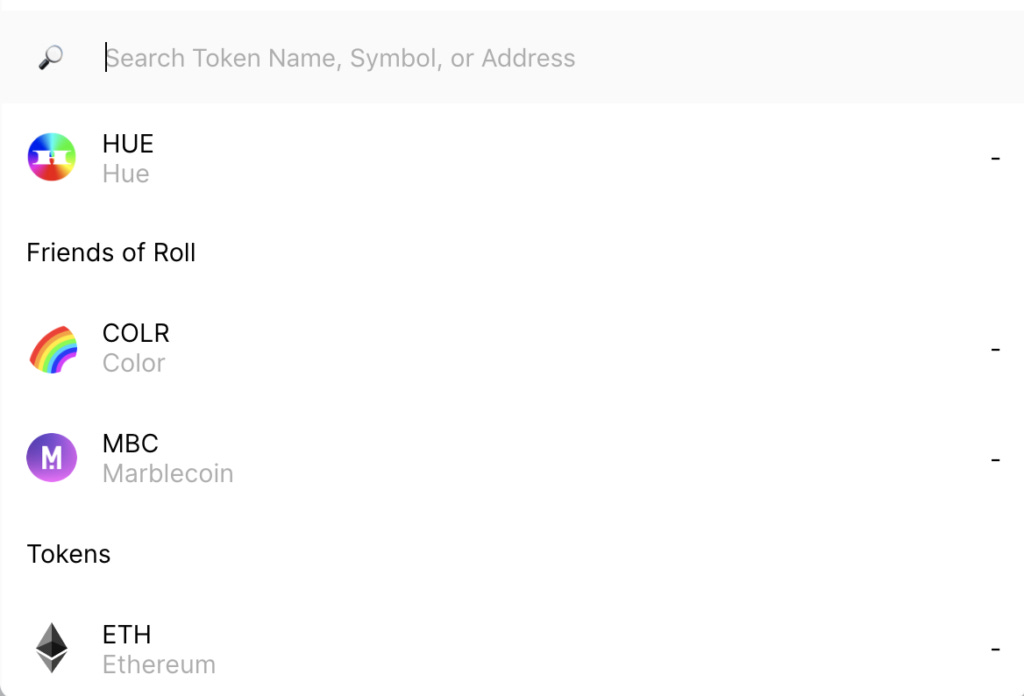The width and height of the screenshot is (1024, 696).
Task: Click the Ethereum name subtitle
Action: (x=158, y=664)
